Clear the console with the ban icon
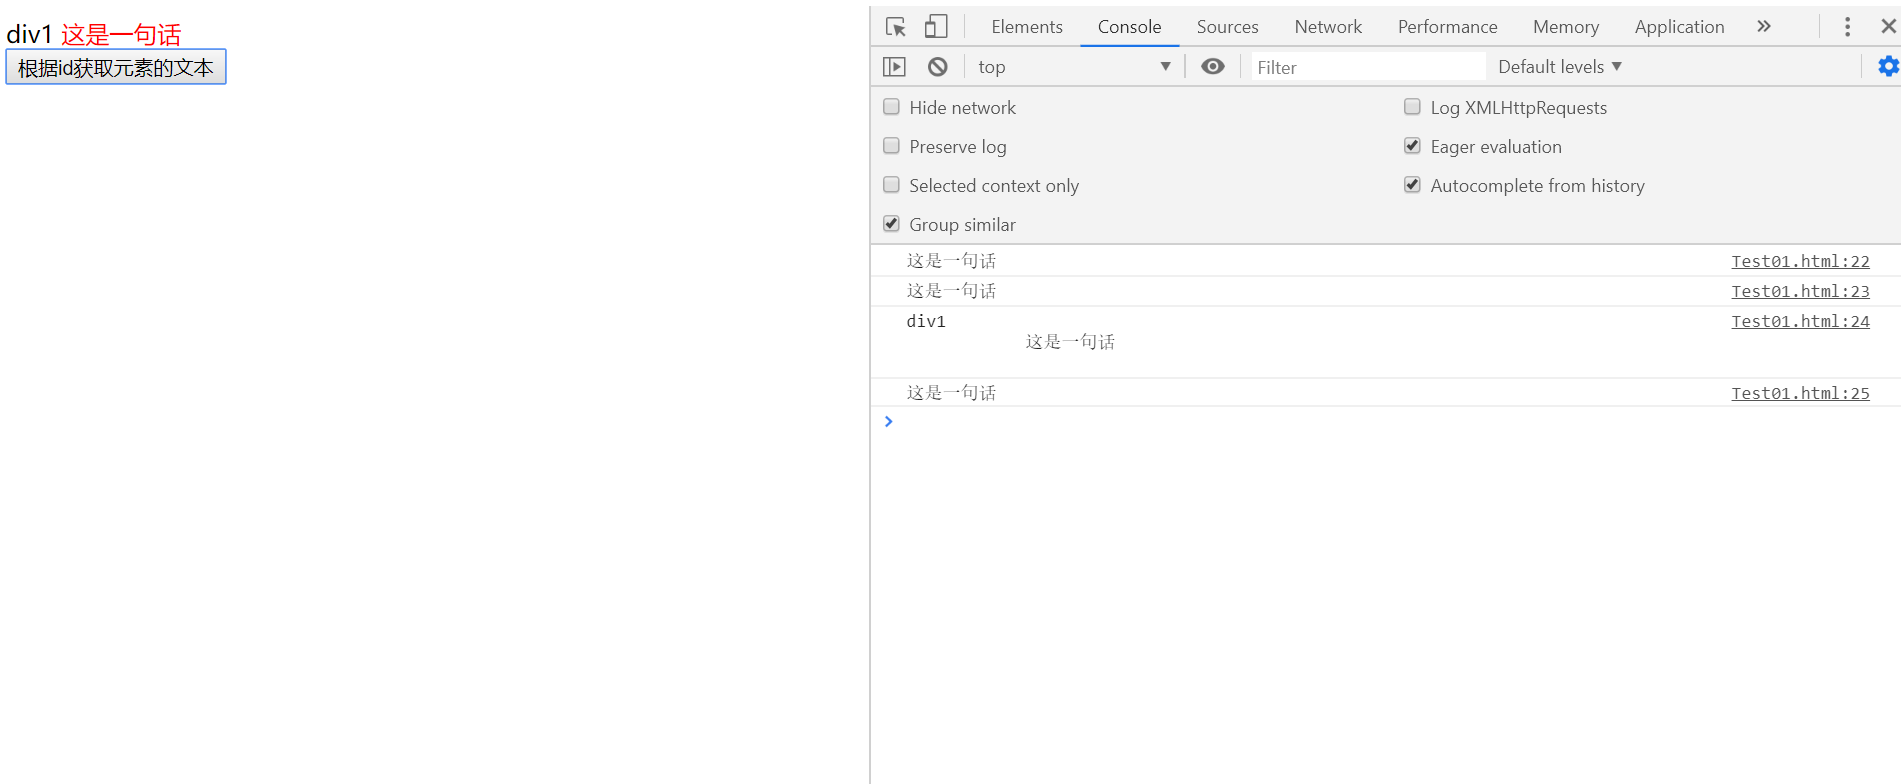This screenshot has height=784, width=1901. point(937,67)
